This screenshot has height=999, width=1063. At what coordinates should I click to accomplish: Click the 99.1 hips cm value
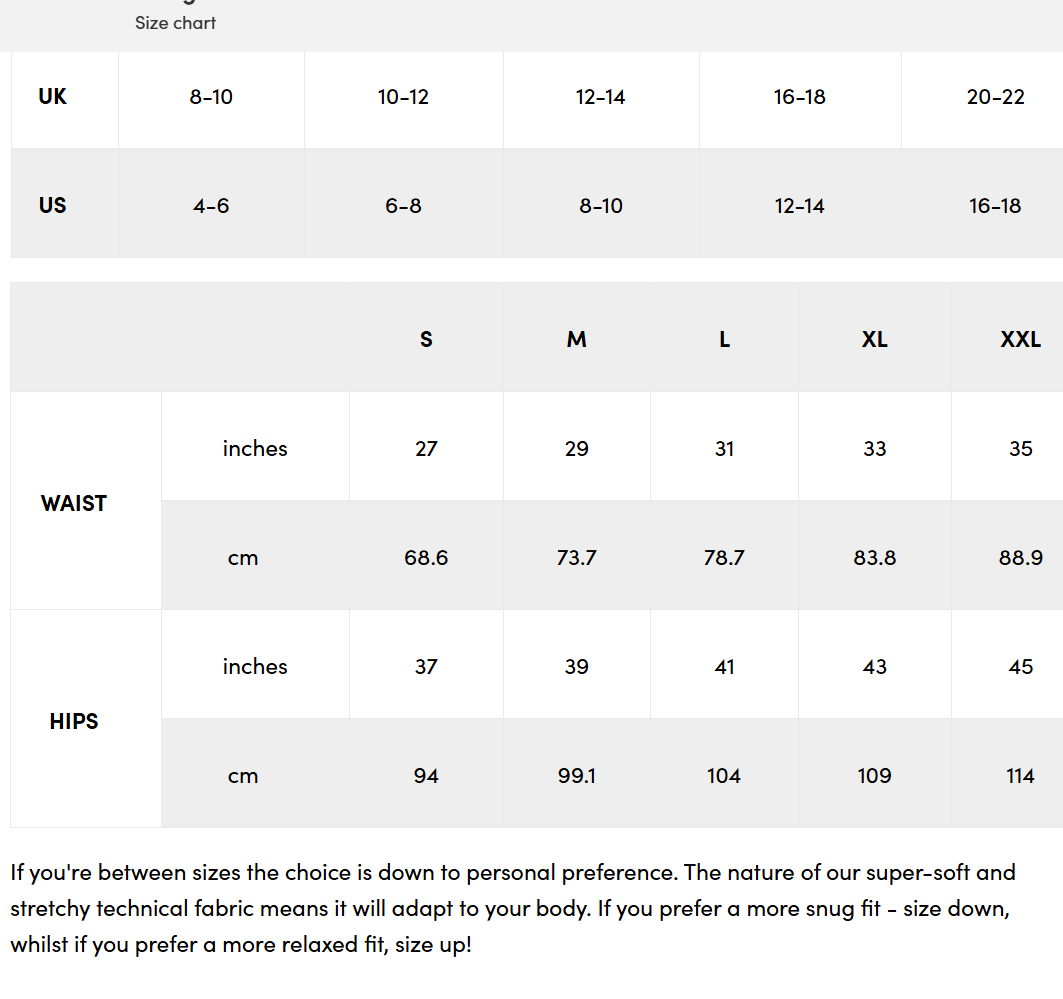(576, 776)
